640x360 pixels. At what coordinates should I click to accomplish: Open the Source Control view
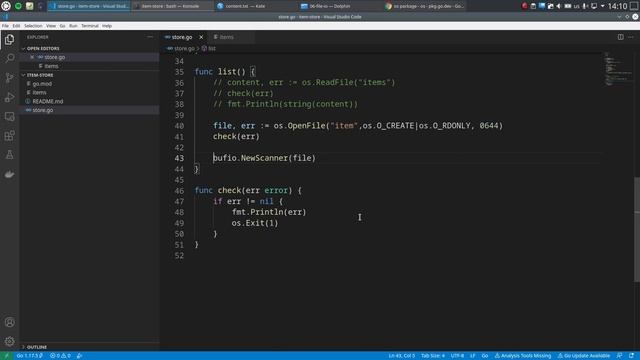pyautogui.click(x=9, y=78)
